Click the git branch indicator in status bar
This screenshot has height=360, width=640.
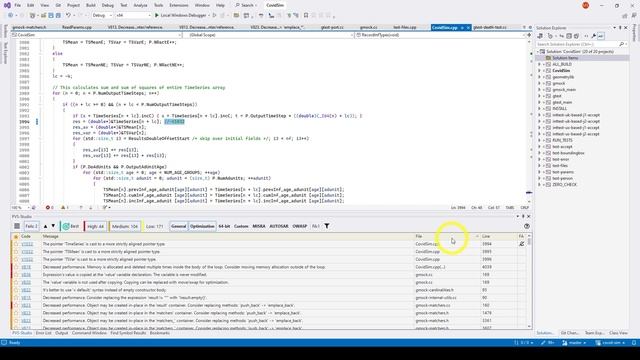pyautogui.click(x=574, y=343)
